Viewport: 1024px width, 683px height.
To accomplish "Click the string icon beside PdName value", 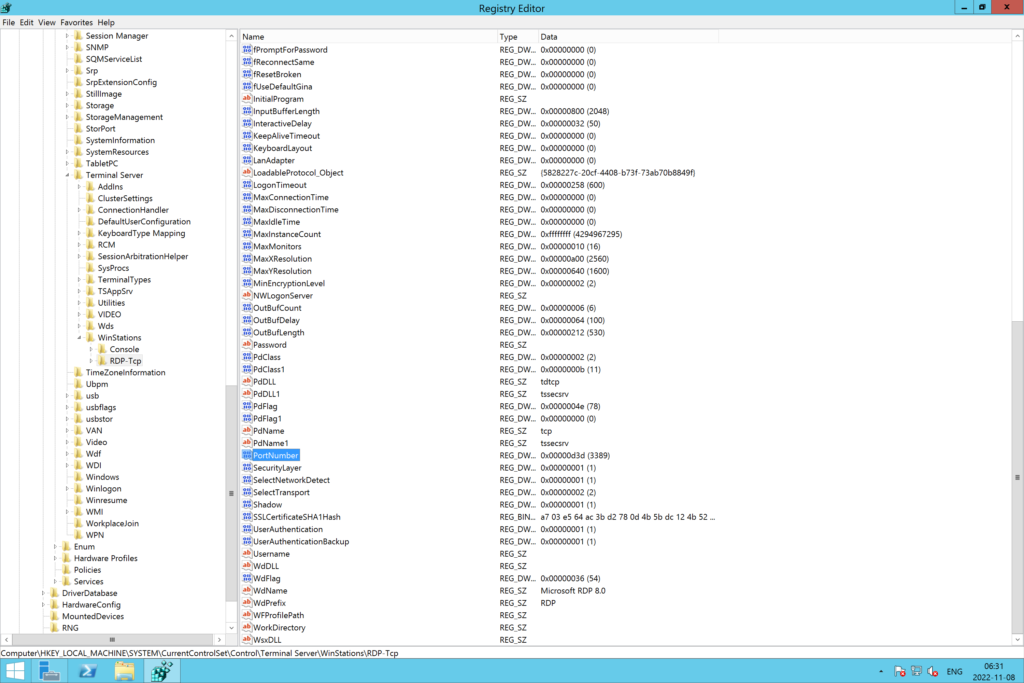I will (246, 430).
